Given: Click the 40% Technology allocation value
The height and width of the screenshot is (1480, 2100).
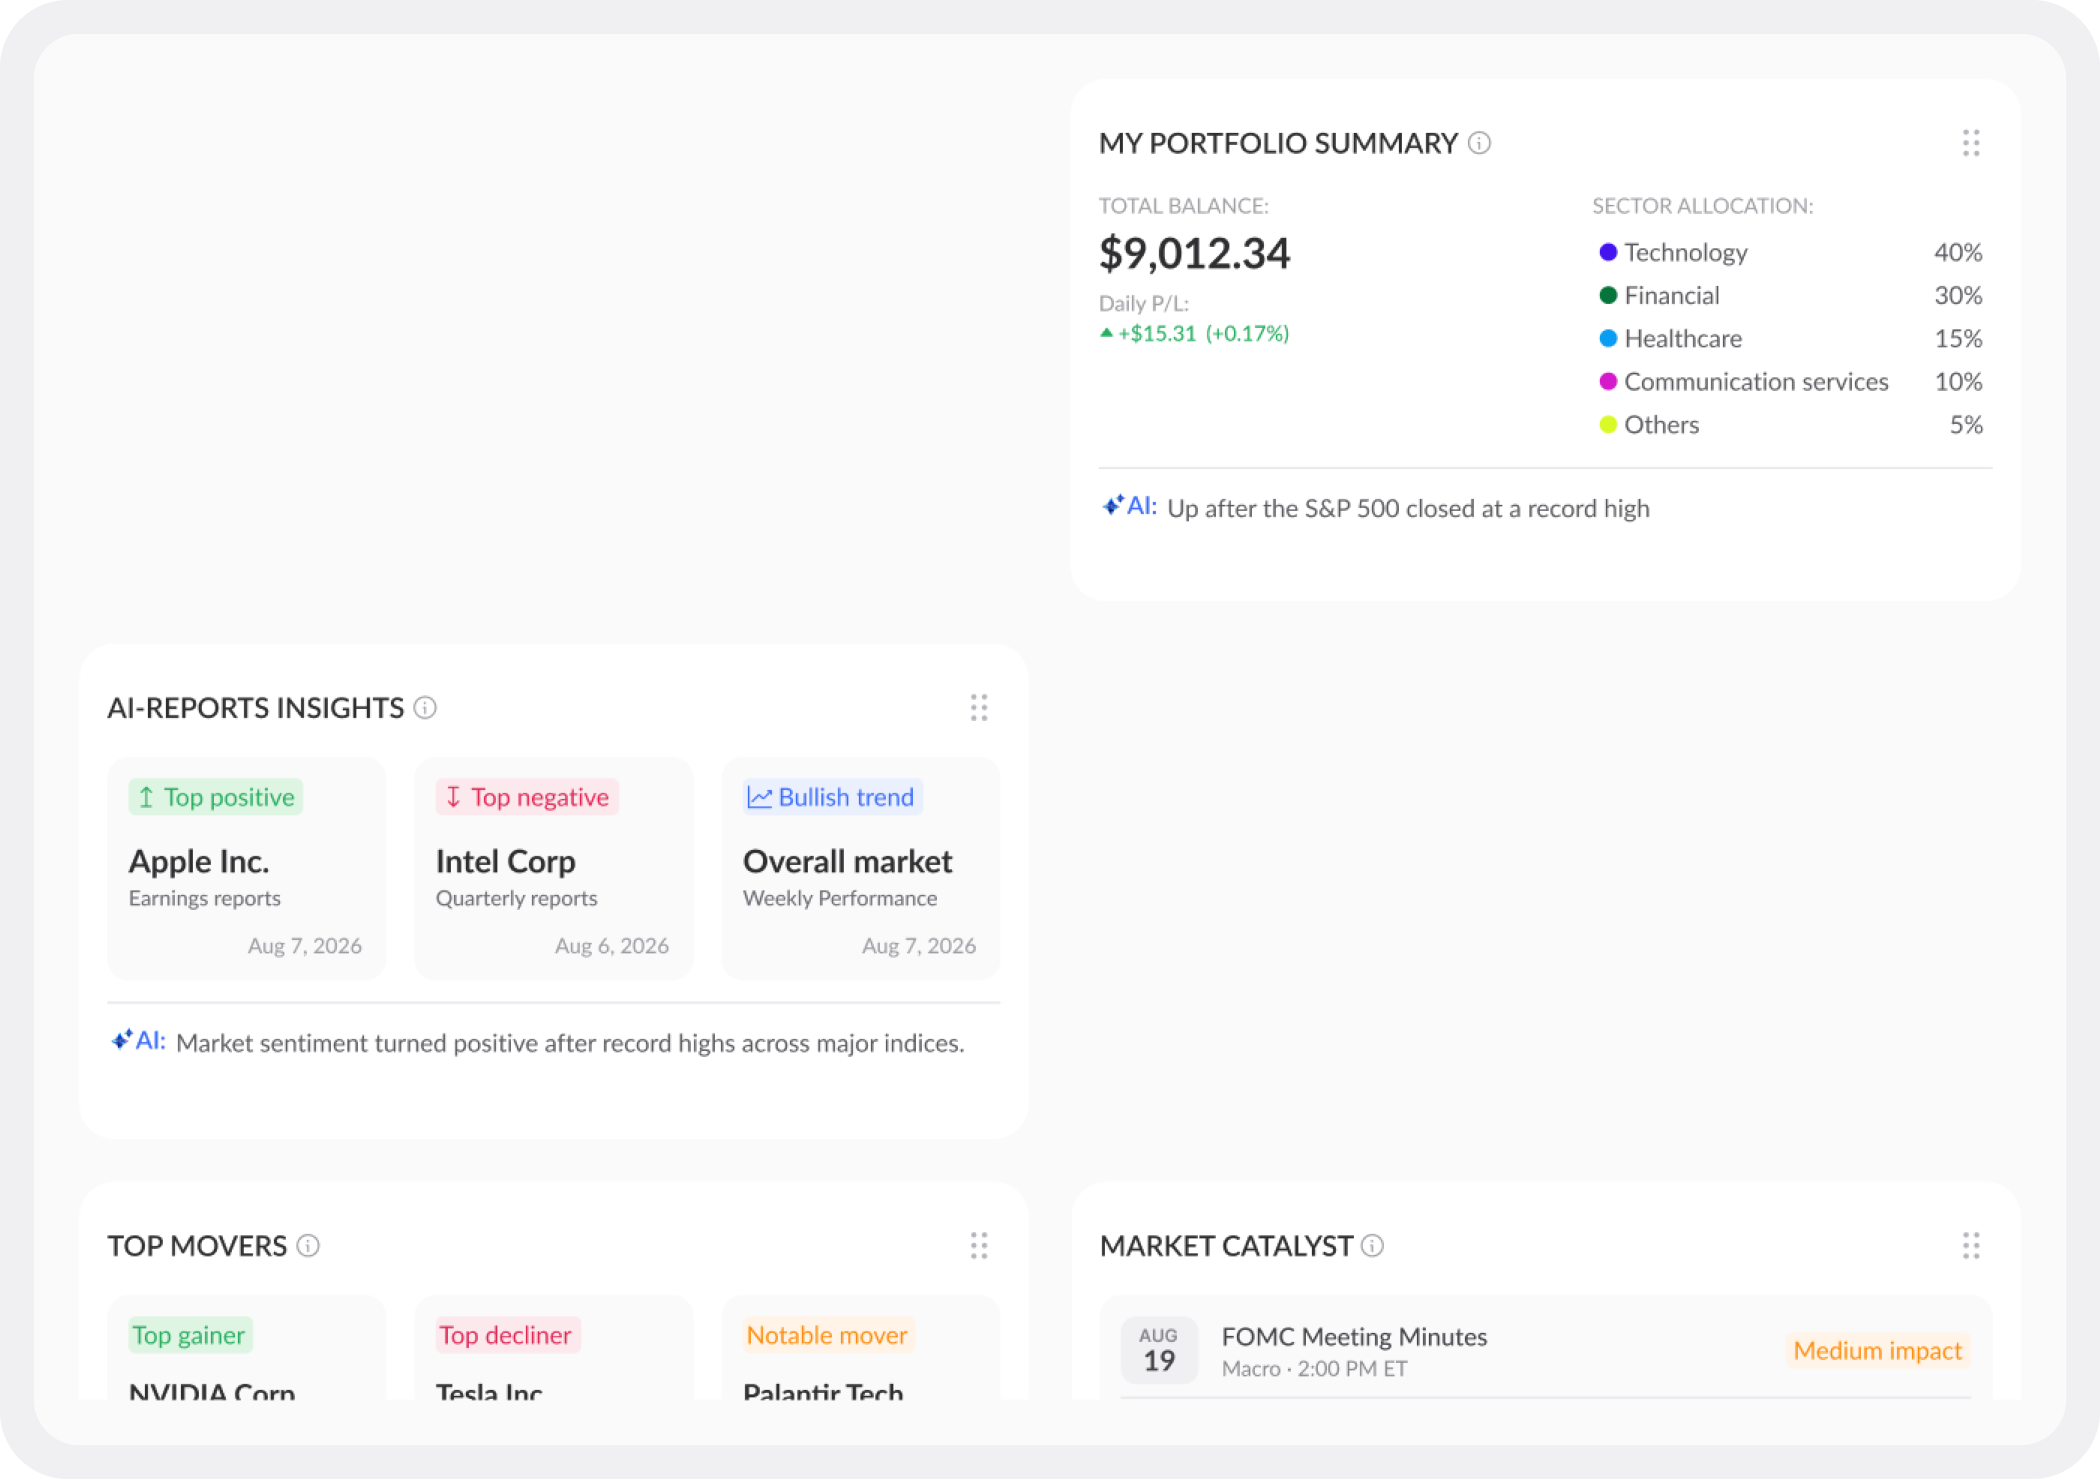Looking at the screenshot, I should (1958, 252).
